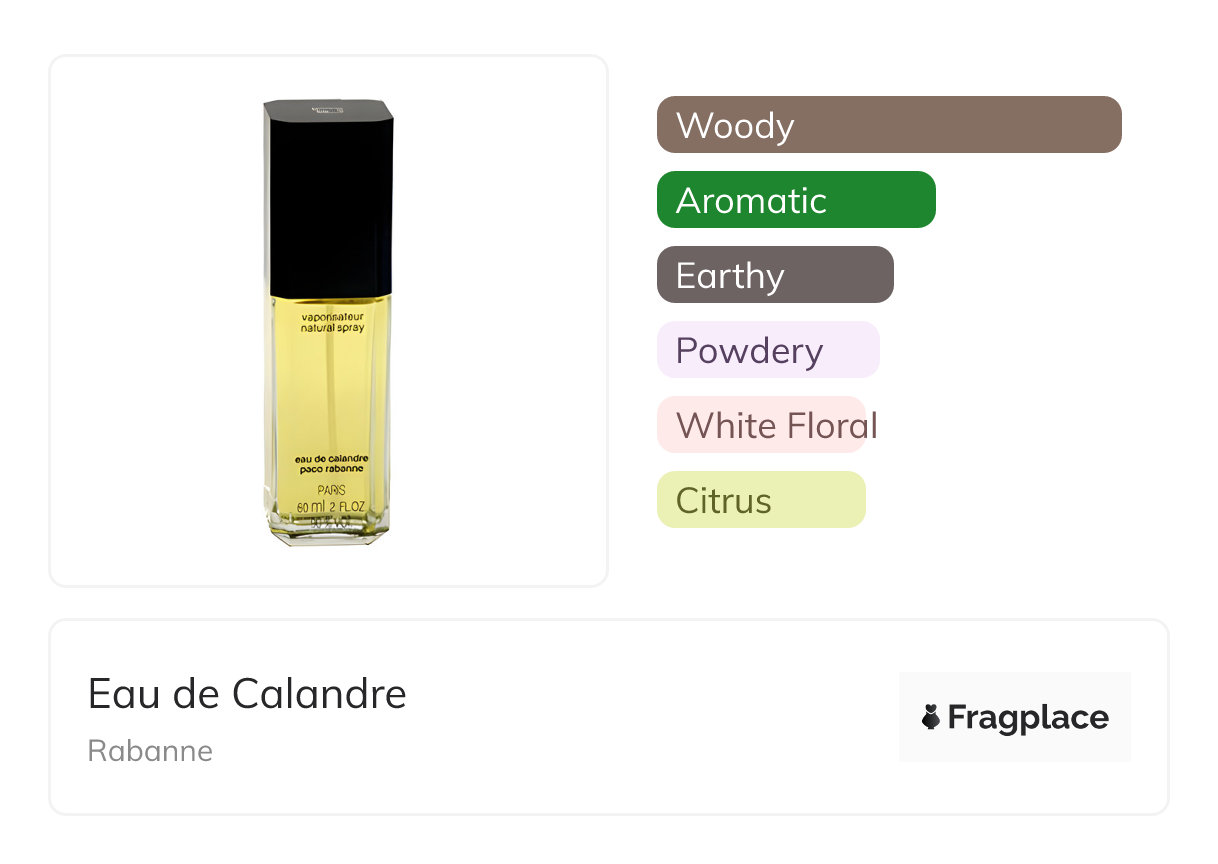Click the 'Earthy' label text
The height and width of the screenshot is (864, 1218).
730,276
